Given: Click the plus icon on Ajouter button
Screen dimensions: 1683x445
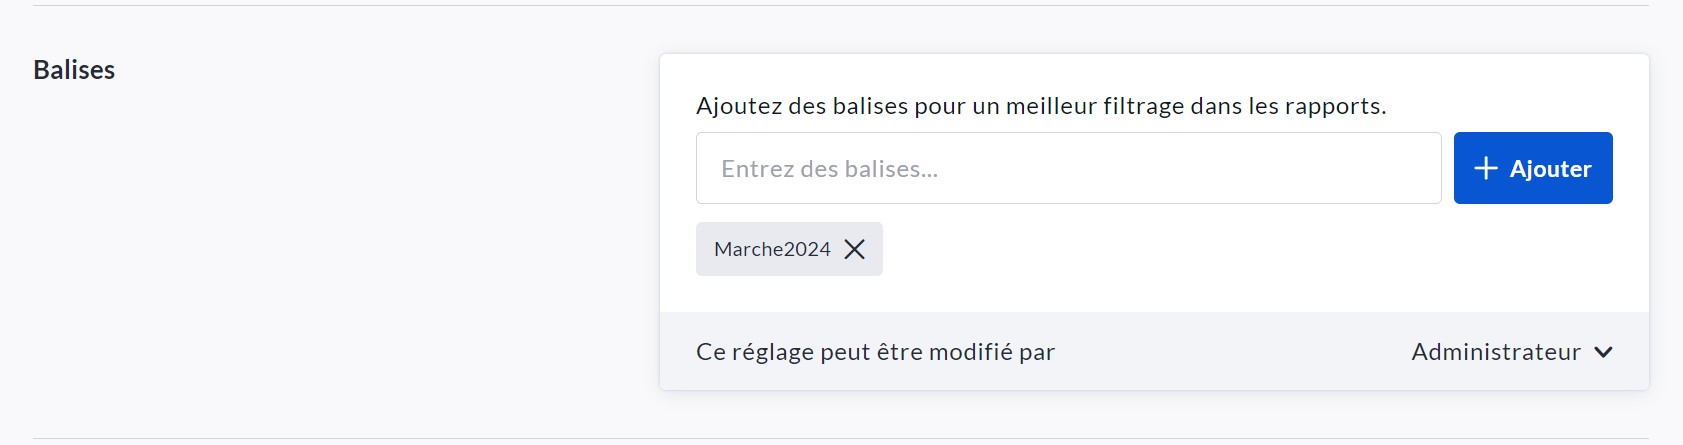Looking at the screenshot, I should tap(1486, 168).
